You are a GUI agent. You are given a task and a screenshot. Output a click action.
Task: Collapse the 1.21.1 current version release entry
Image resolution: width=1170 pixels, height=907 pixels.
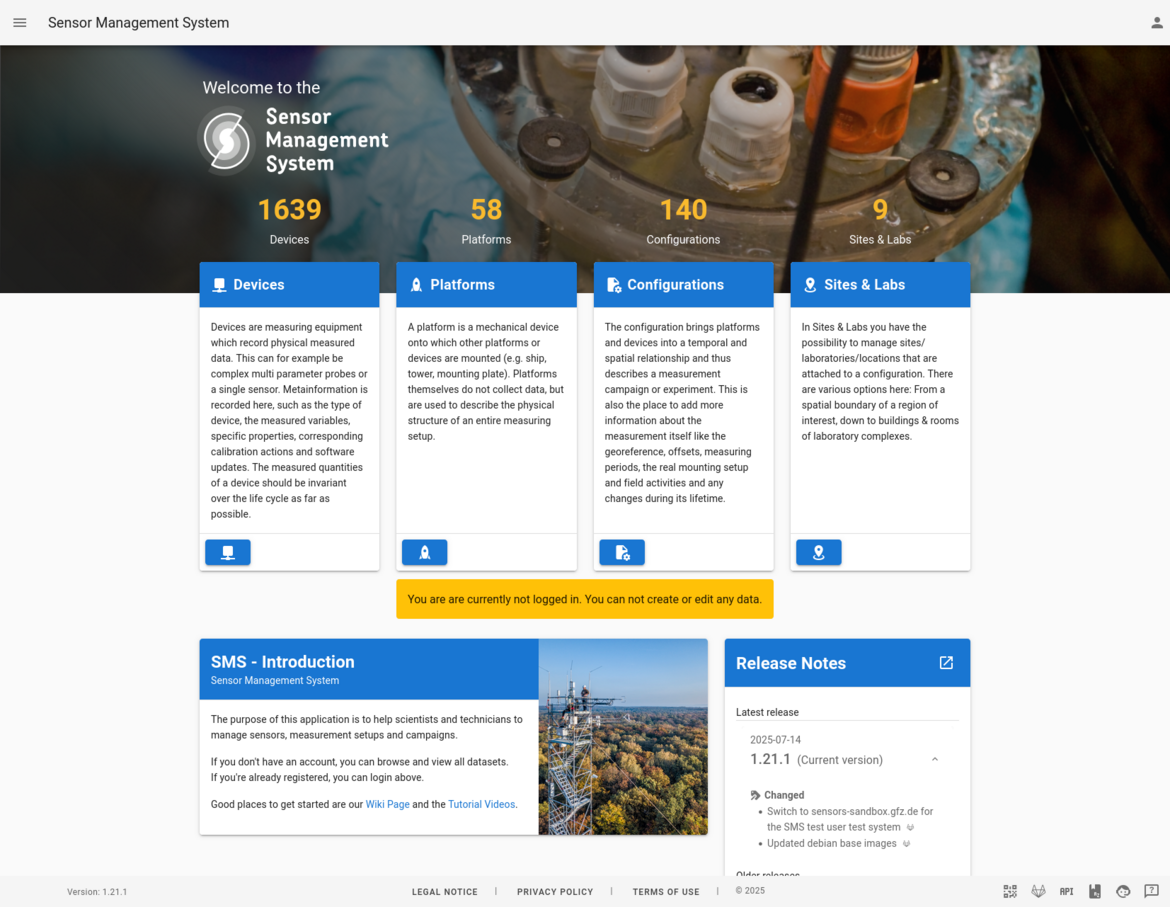click(935, 759)
